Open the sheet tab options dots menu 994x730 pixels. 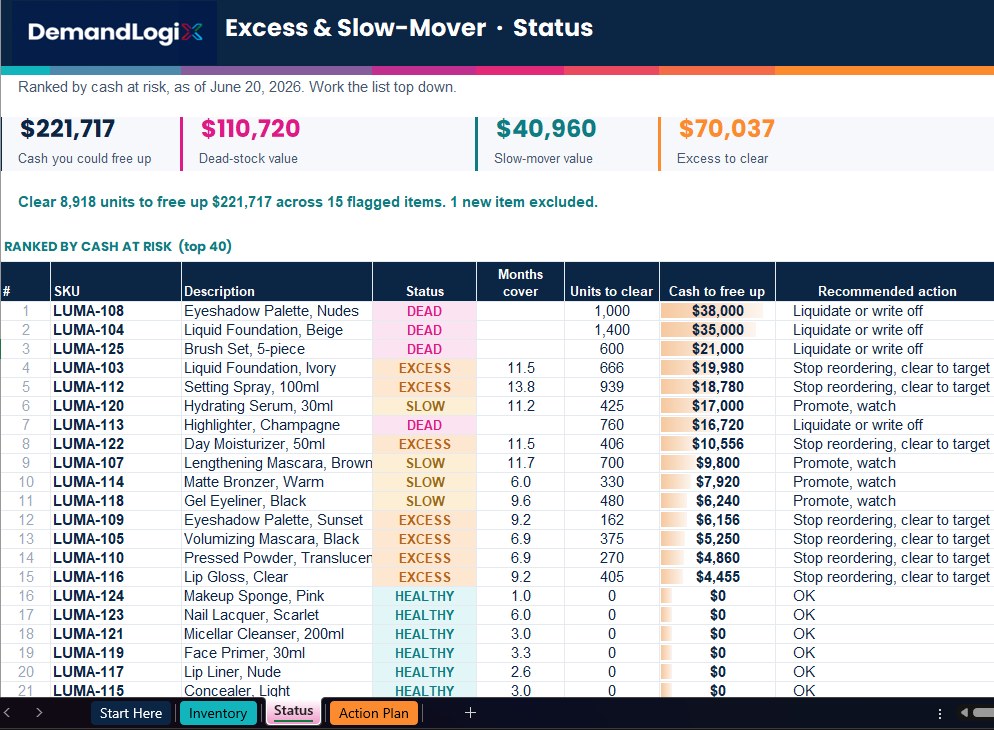939,714
